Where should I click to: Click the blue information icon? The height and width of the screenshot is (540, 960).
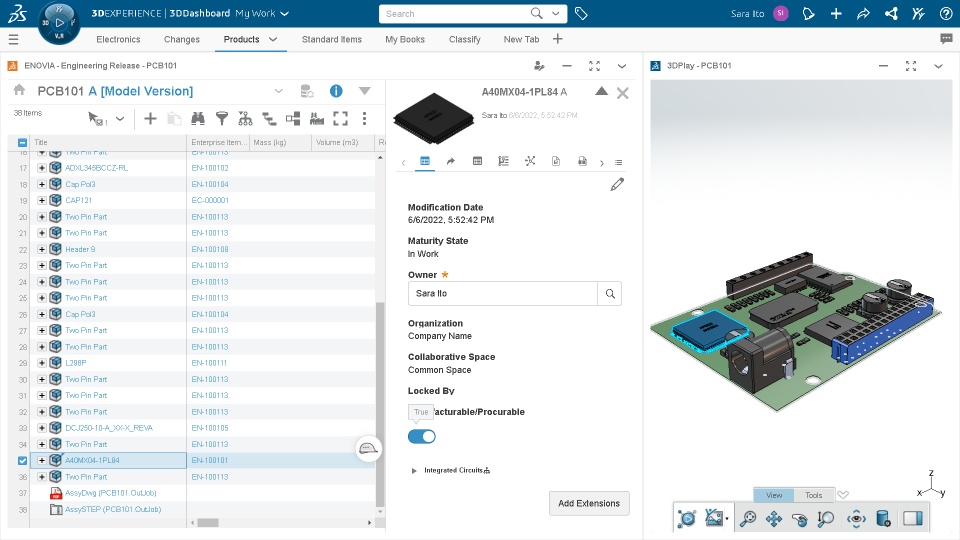pos(336,91)
